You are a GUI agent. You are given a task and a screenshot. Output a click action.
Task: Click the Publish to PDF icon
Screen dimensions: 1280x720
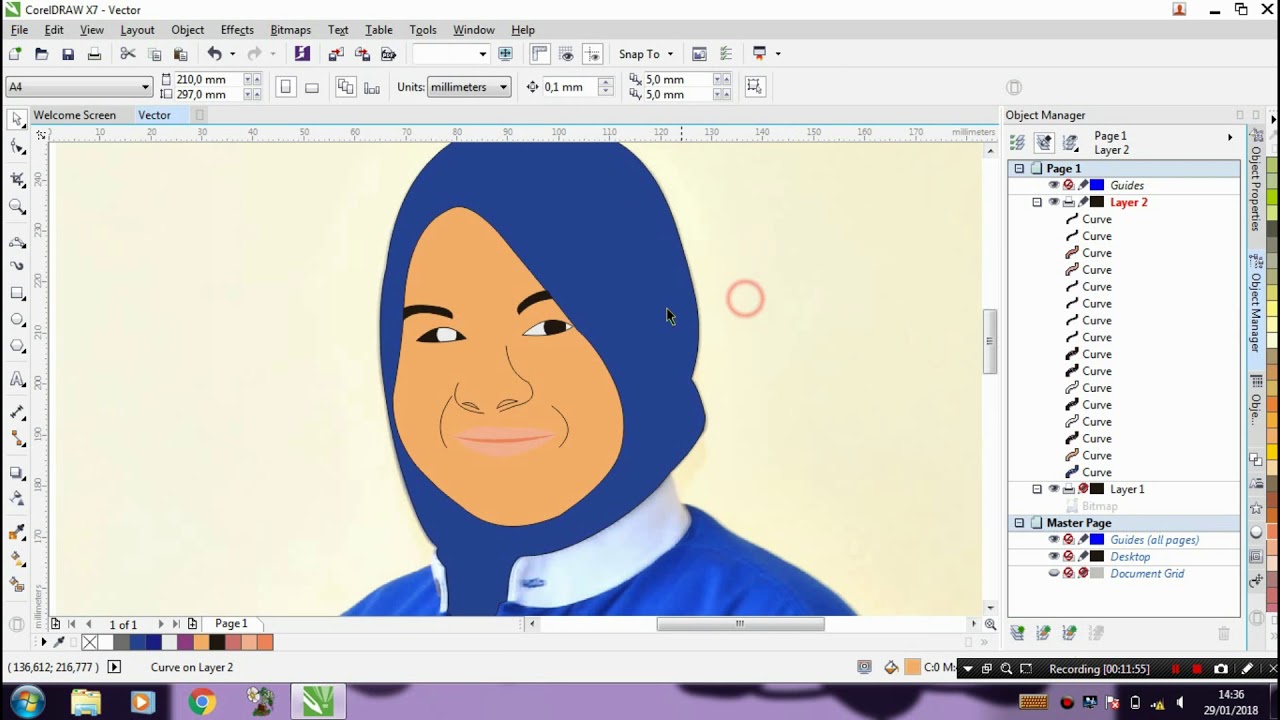coord(389,54)
